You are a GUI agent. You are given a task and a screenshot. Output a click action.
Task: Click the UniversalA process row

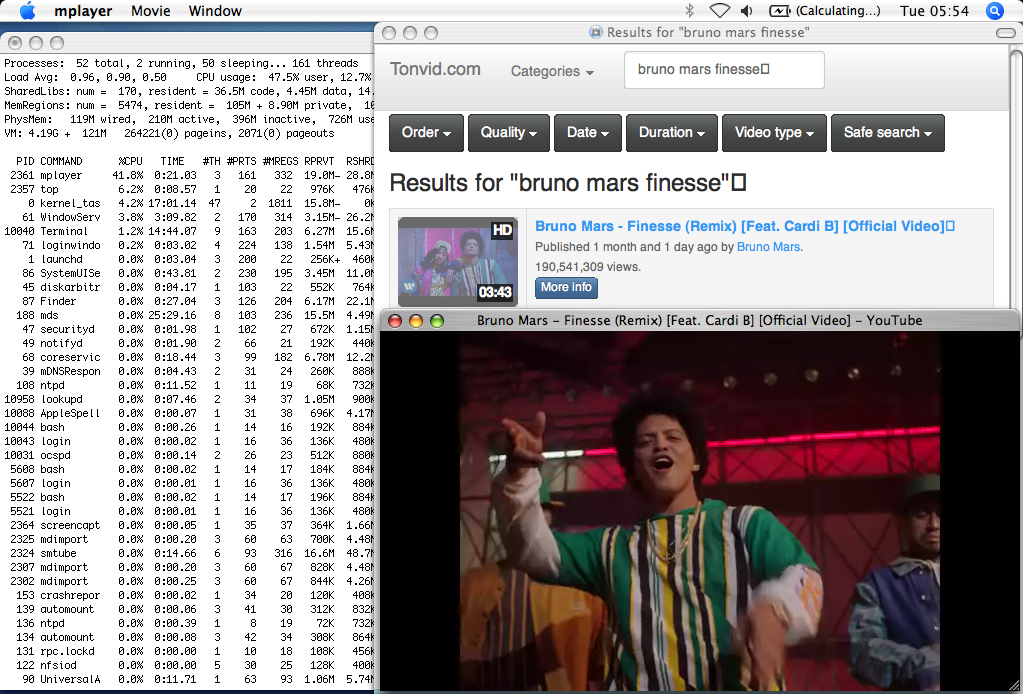[x=189, y=679]
